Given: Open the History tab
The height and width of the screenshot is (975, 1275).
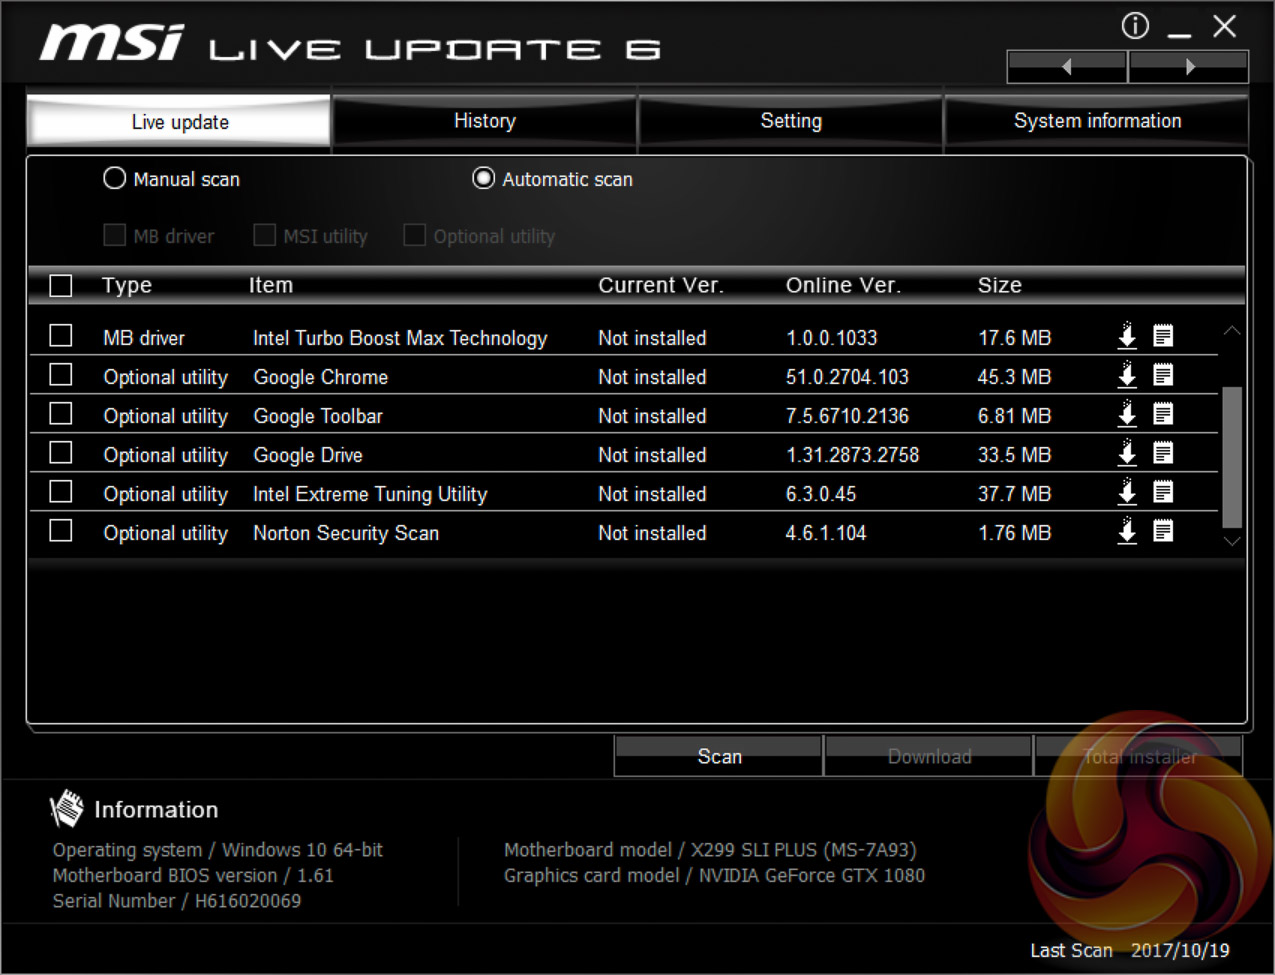Looking at the screenshot, I should (485, 121).
